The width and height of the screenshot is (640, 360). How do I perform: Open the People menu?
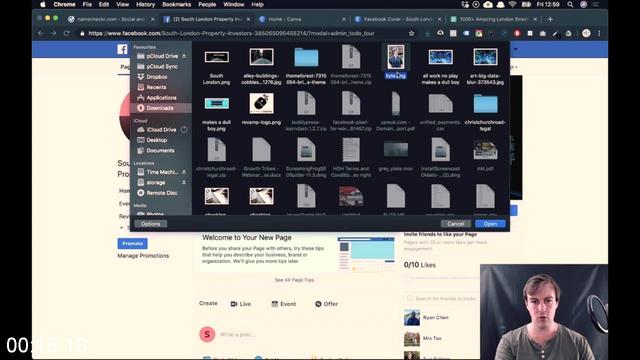point(207,4)
